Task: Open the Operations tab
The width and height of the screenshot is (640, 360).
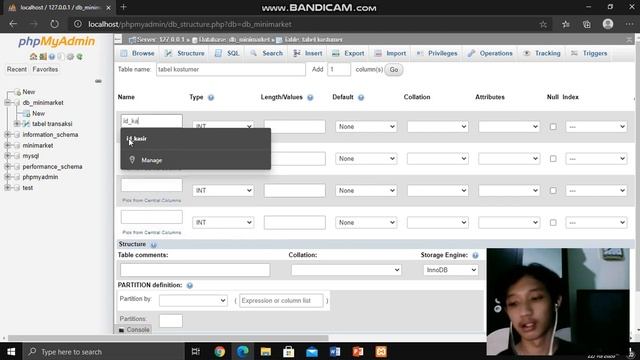Action: 490,53
